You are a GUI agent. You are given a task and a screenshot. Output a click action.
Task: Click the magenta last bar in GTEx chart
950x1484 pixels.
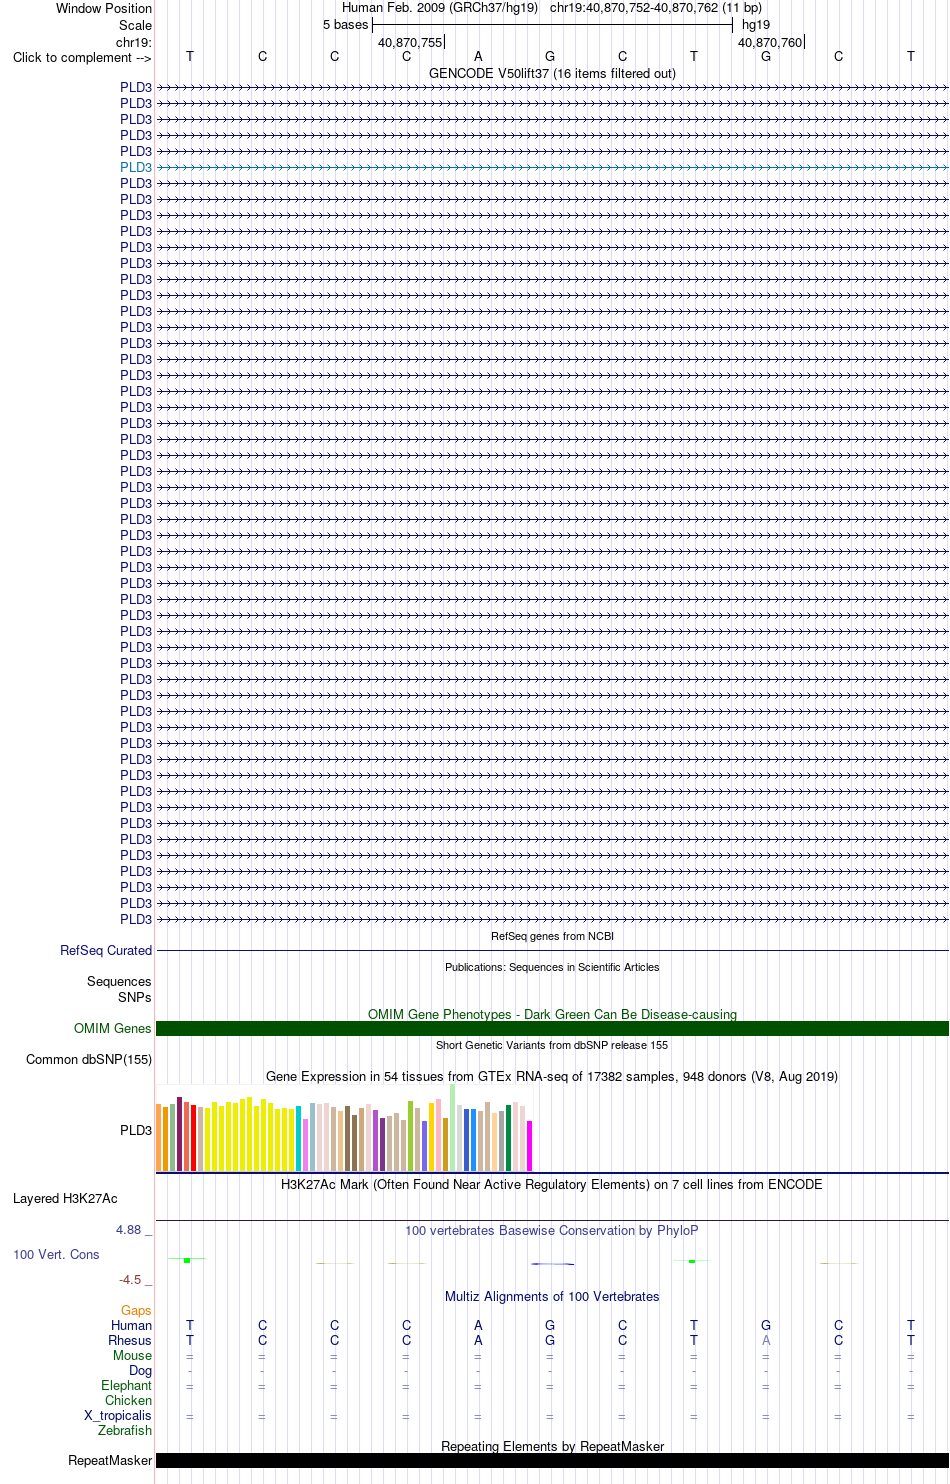click(529, 1146)
